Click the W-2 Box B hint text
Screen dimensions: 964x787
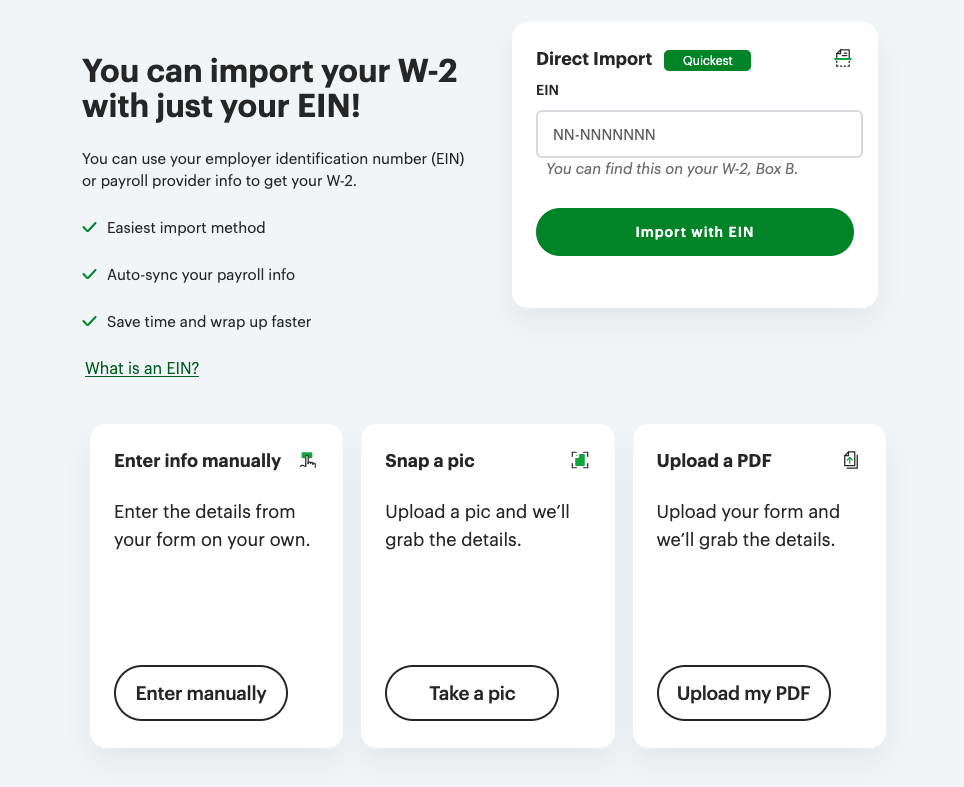[672, 169]
